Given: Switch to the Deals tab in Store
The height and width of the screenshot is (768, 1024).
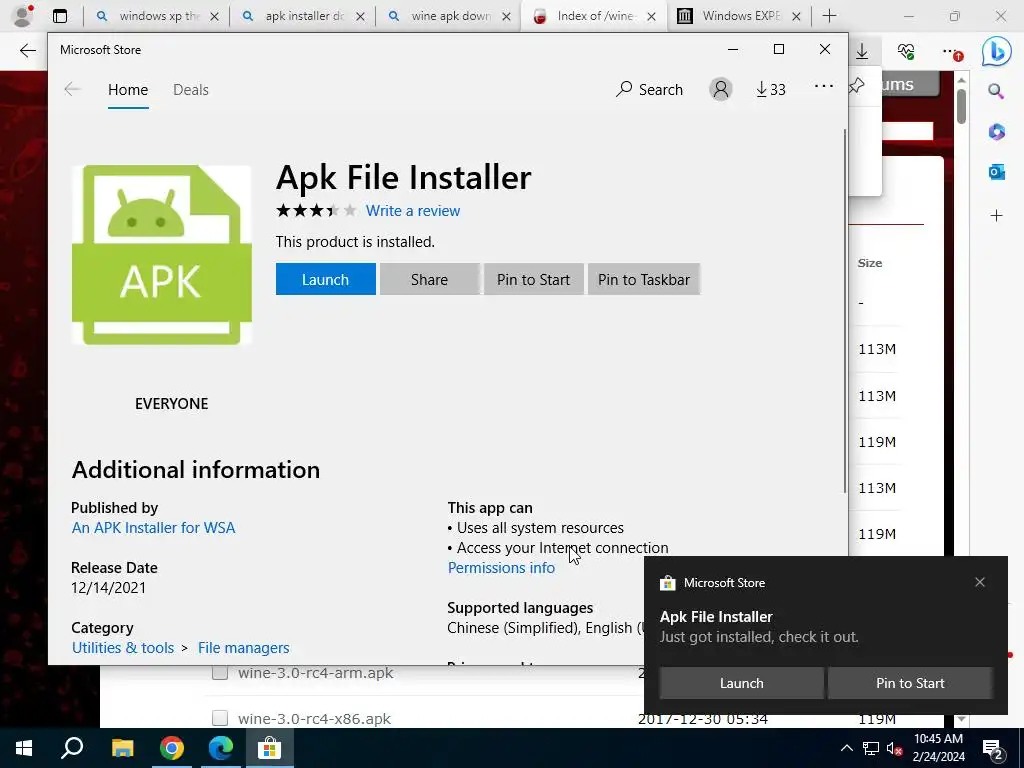Looking at the screenshot, I should (x=191, y=89).
